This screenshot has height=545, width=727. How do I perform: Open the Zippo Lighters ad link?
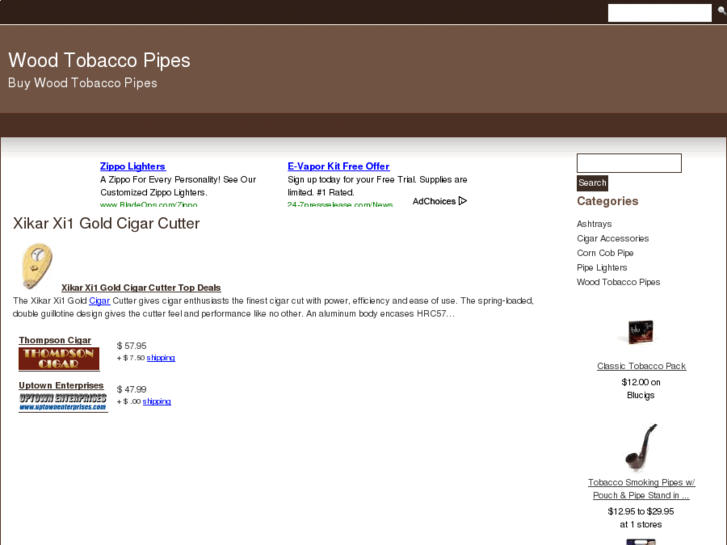(x=133, y=166)
